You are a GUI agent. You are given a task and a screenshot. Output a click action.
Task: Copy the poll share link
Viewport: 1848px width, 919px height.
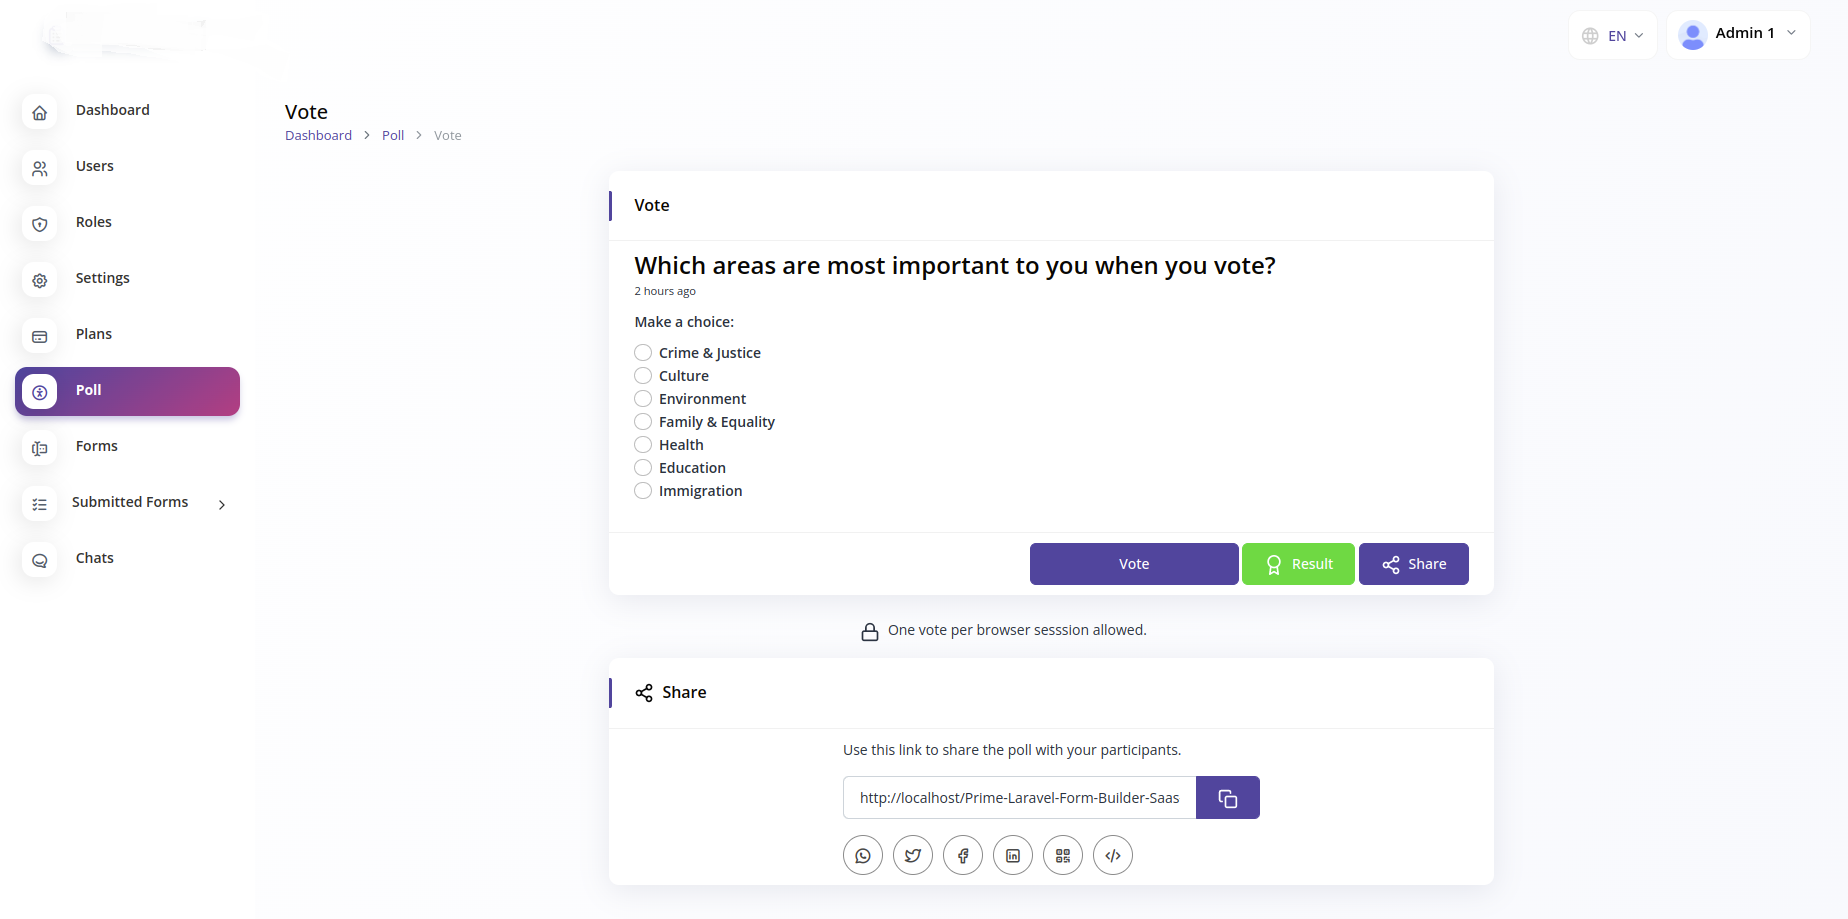[1228, 798]
